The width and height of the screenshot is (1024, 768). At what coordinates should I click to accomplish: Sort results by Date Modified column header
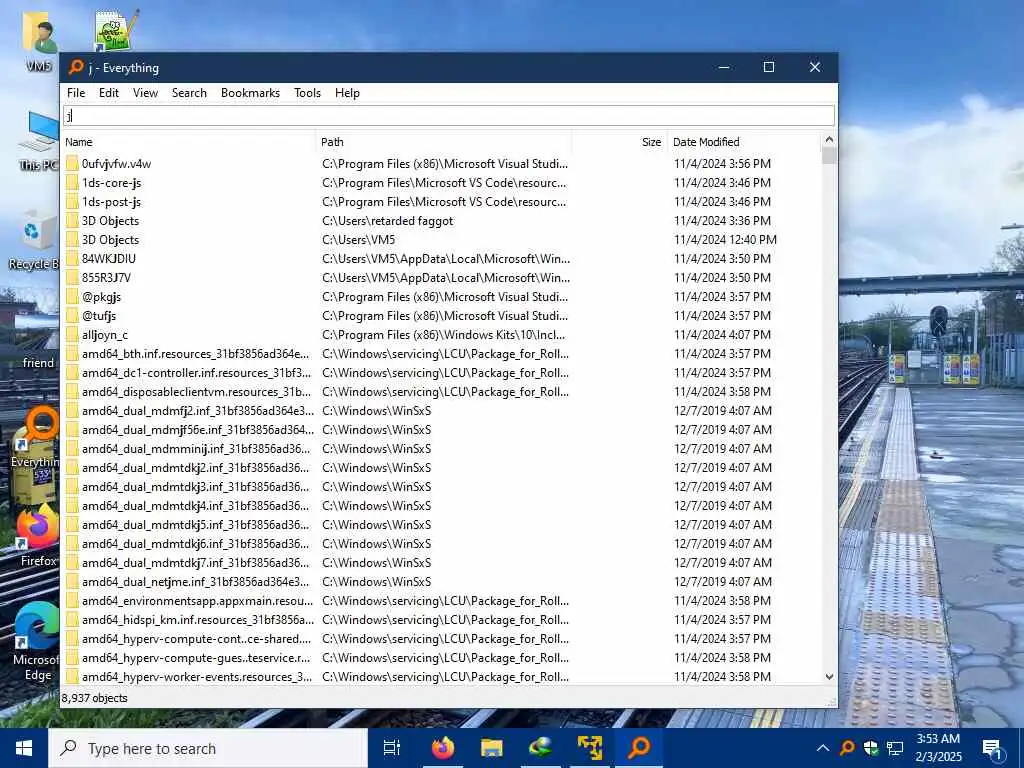[x=744, y=142]
